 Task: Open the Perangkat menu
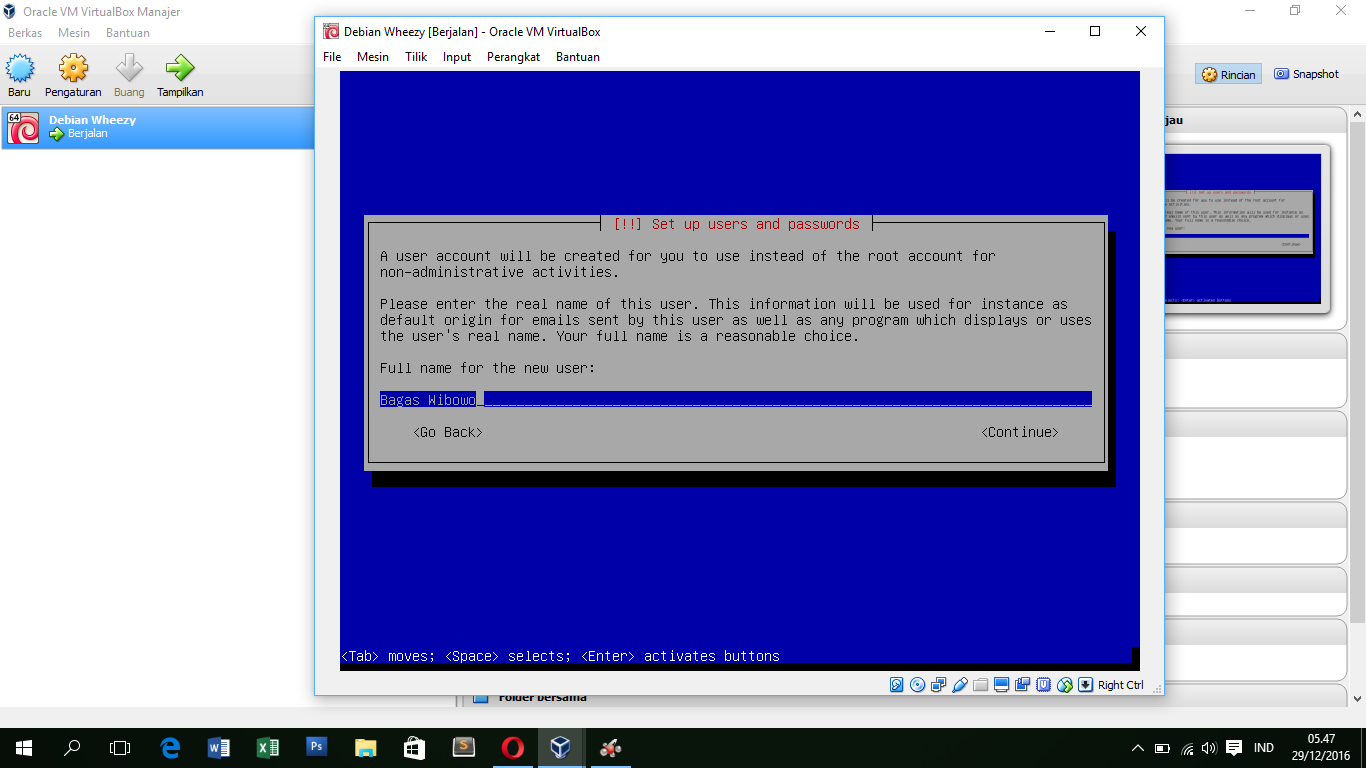click(x=513, y=57)
